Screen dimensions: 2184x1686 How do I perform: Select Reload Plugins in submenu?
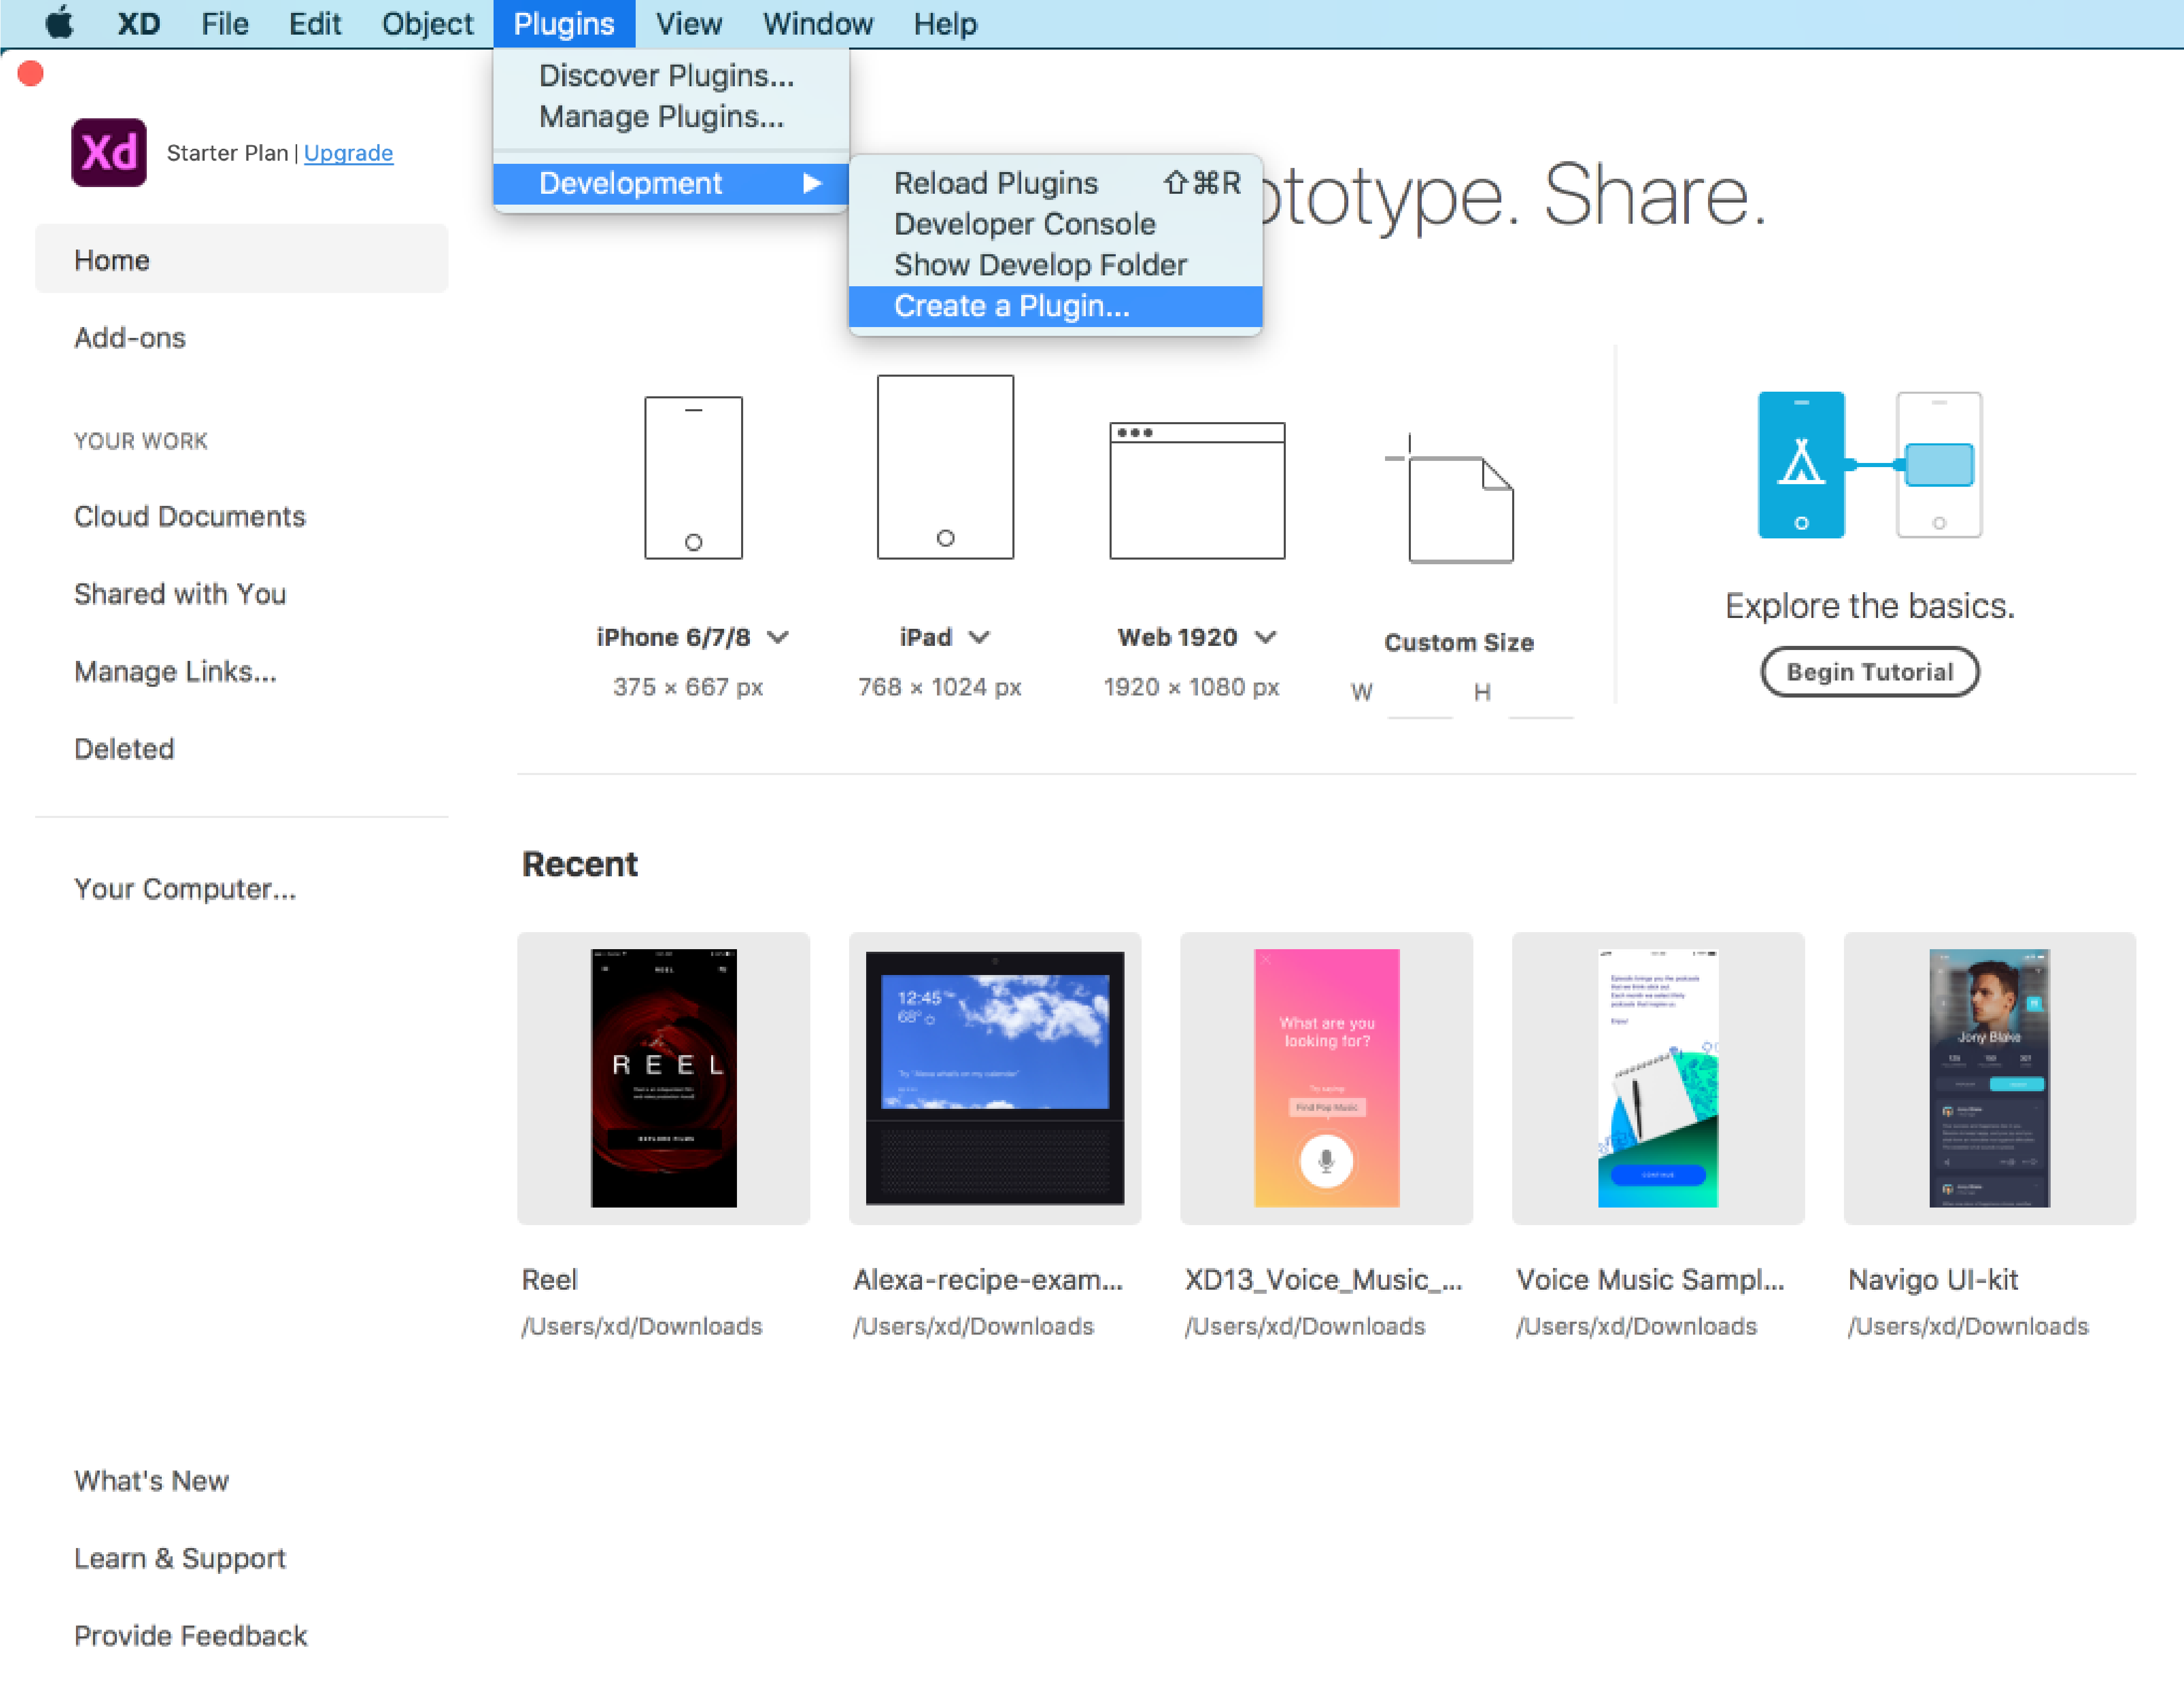click(x=1055, y=183)
